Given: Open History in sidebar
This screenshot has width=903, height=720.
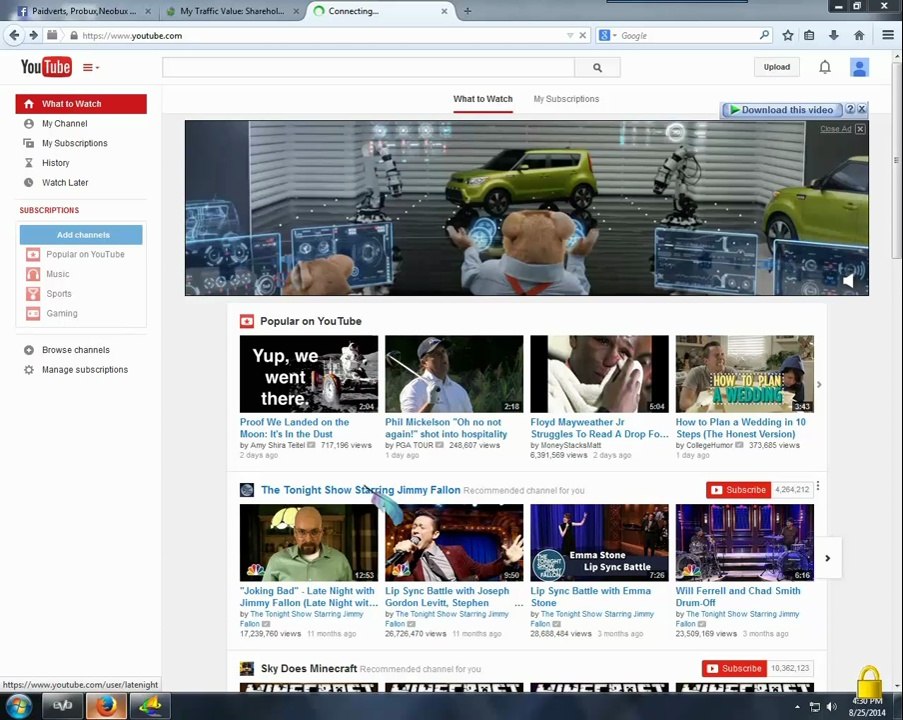Looking at the screenshot, I should 55,163.
